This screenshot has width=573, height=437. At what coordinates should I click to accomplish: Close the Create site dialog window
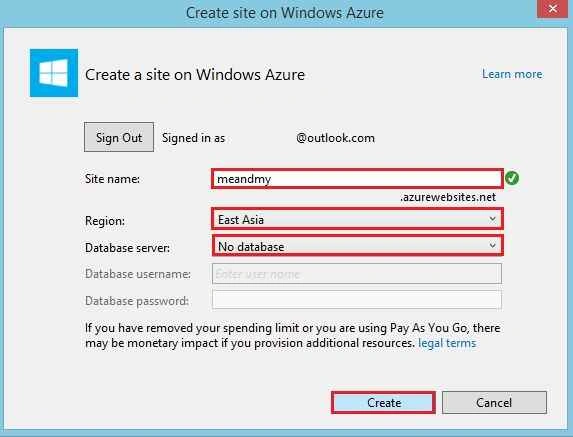click(553, 8)
